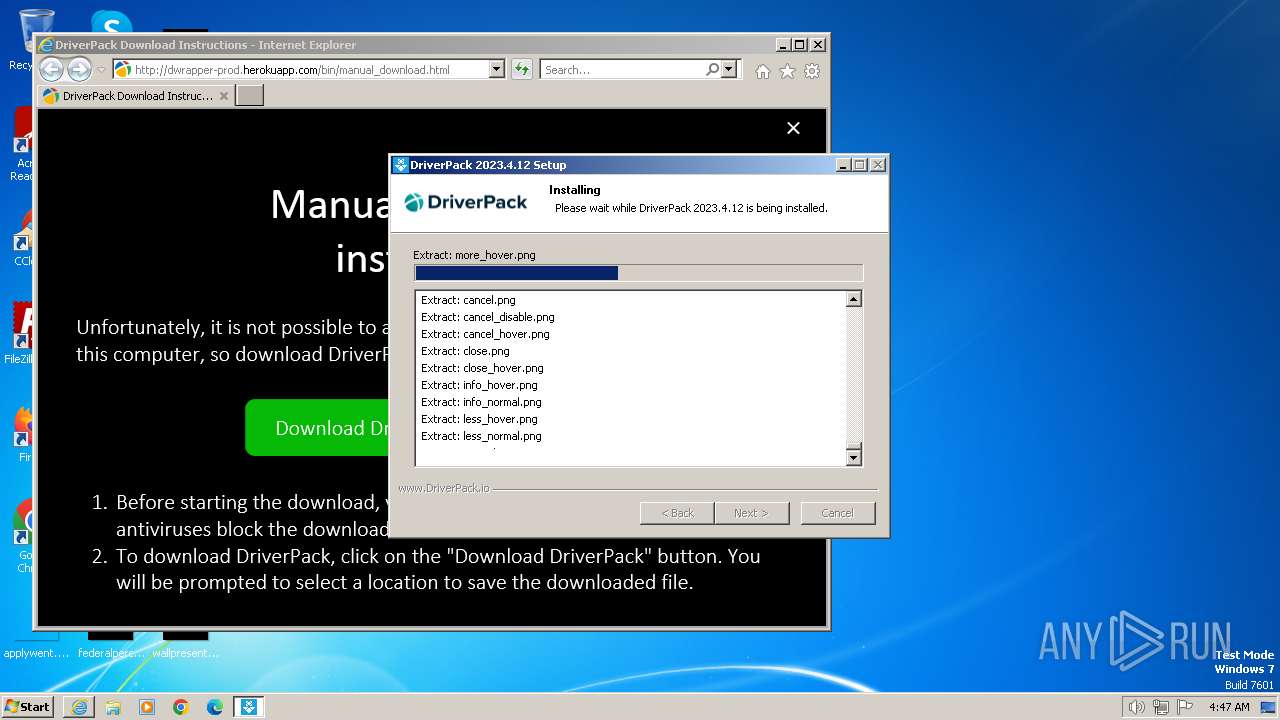Close the manual download overlay X
Image resolution: width=1280 pixels, height=720 pixels.
793,128
